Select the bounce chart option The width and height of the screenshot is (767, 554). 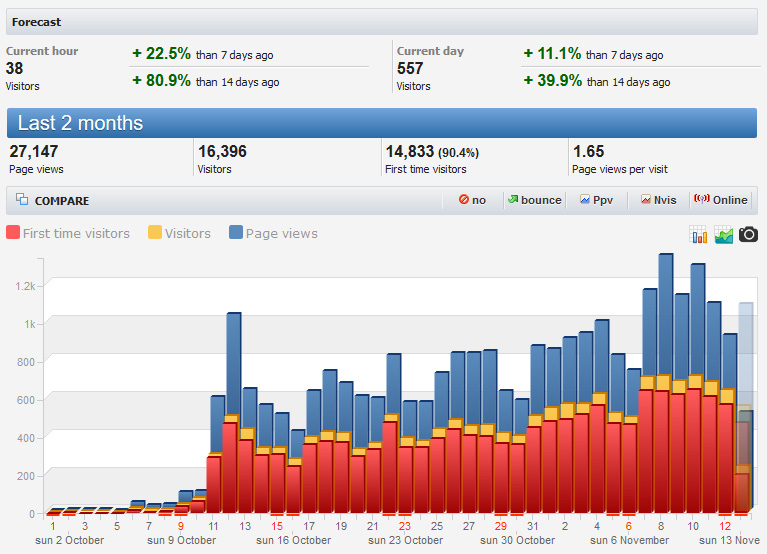[535, 200]
